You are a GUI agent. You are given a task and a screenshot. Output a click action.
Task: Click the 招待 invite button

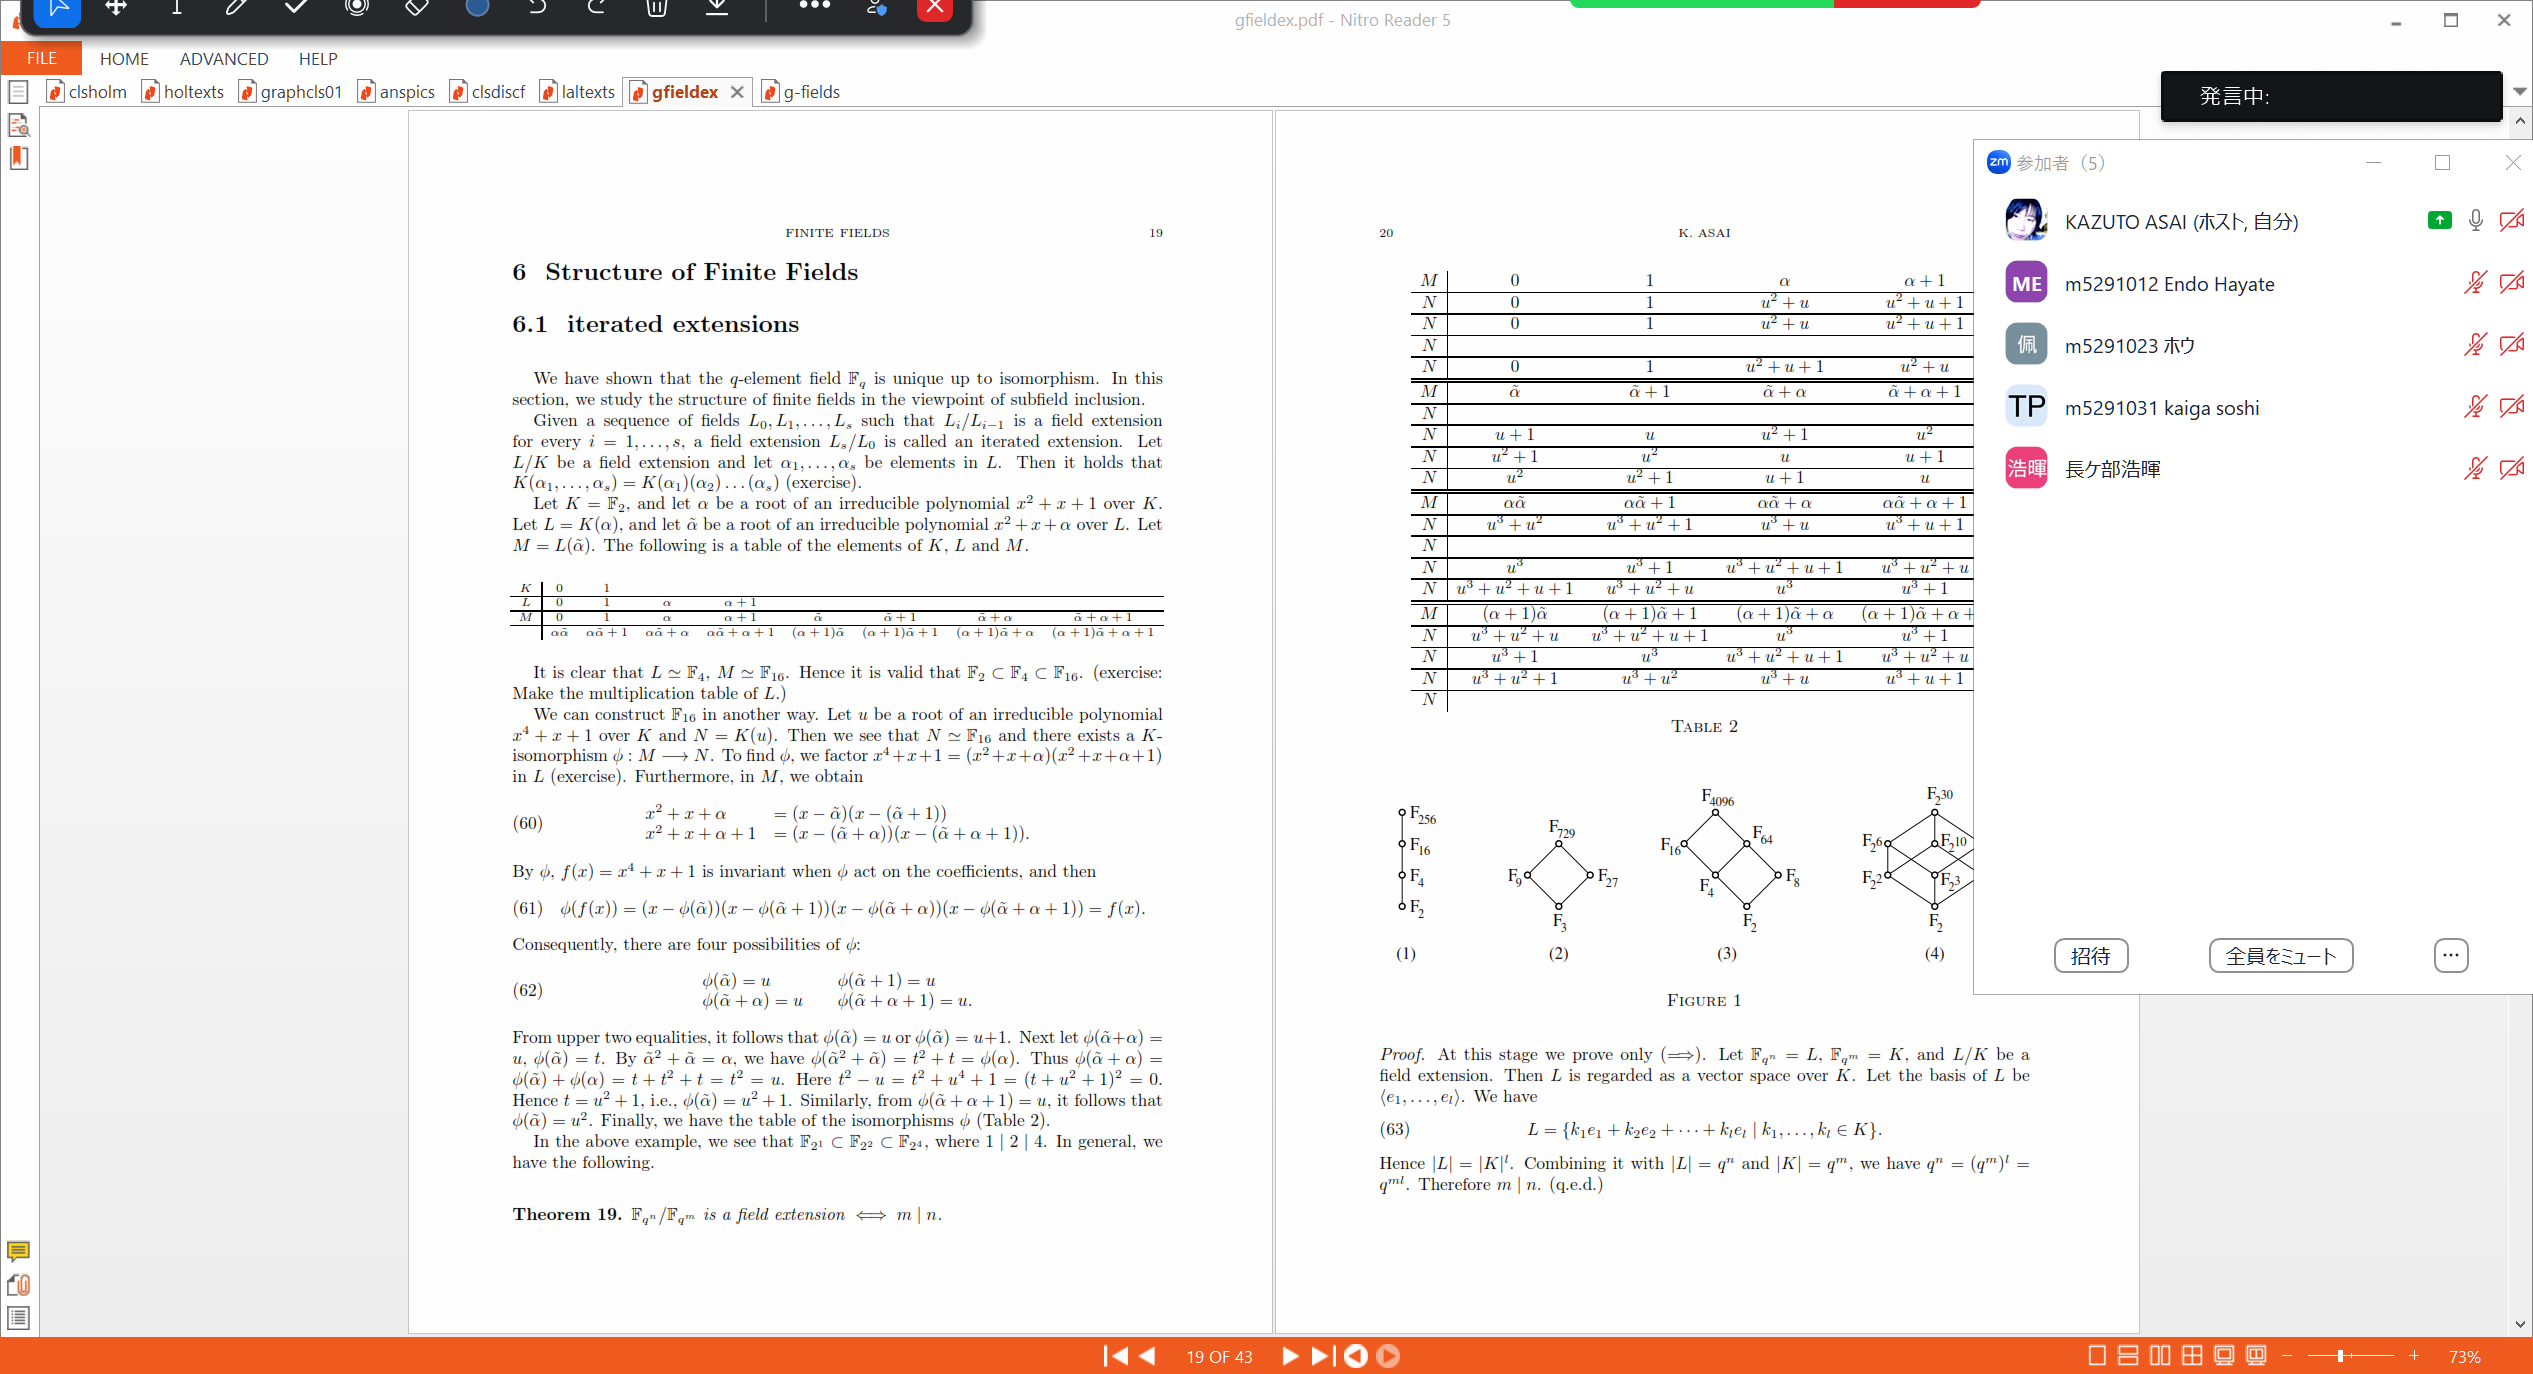(2091, 956)
